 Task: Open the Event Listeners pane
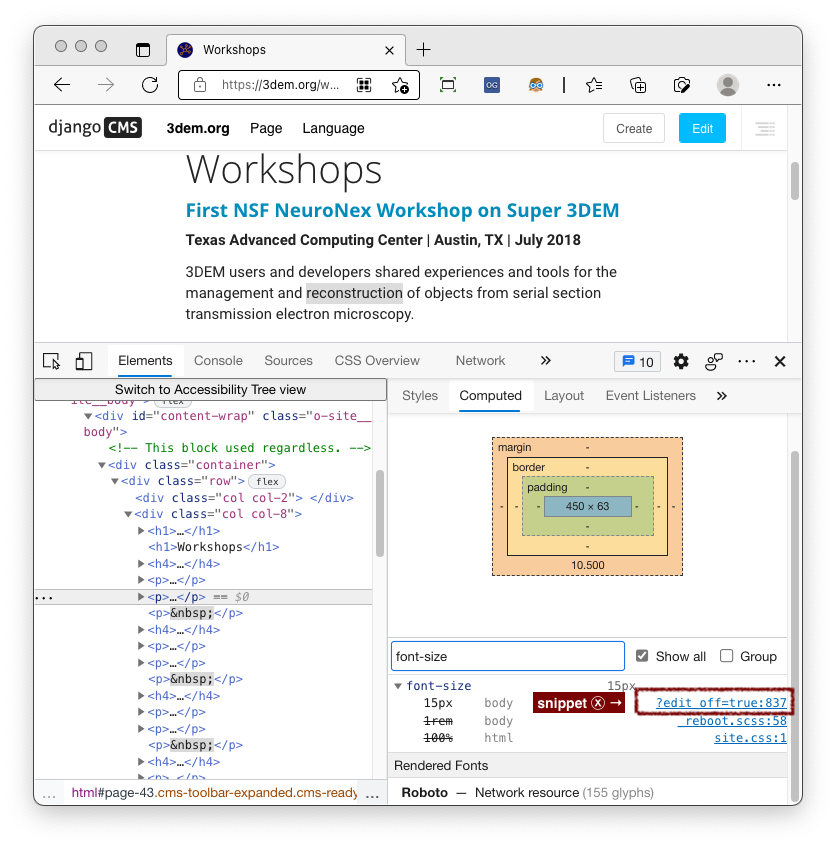(x=651, y=395)
